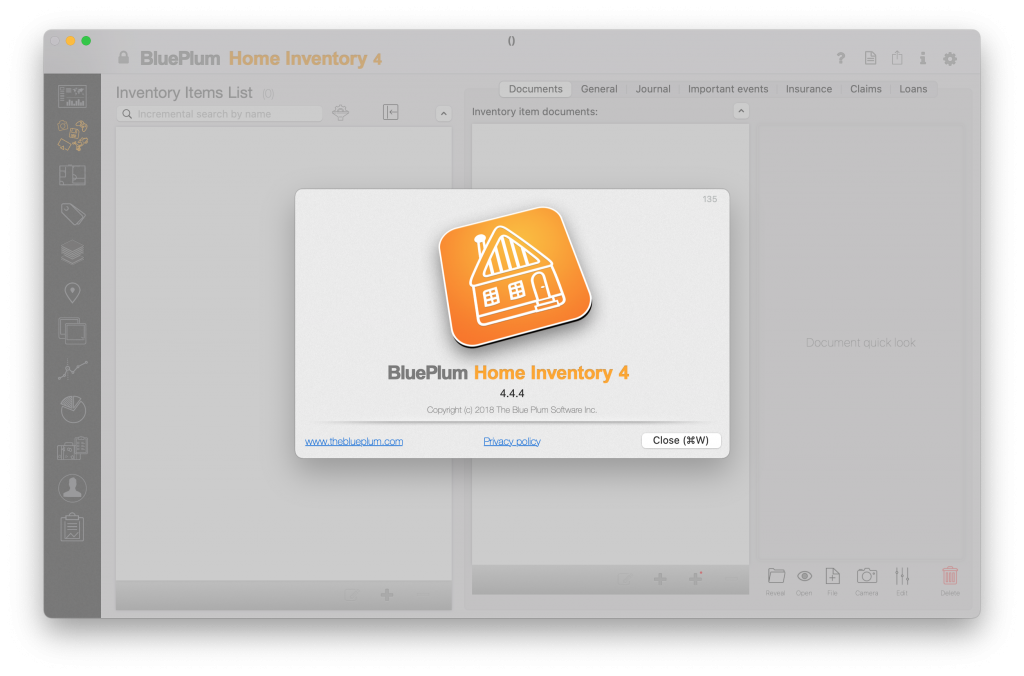1024x676 pixels.
Task: Click the incremental search by name field
Action: (219, 114)
